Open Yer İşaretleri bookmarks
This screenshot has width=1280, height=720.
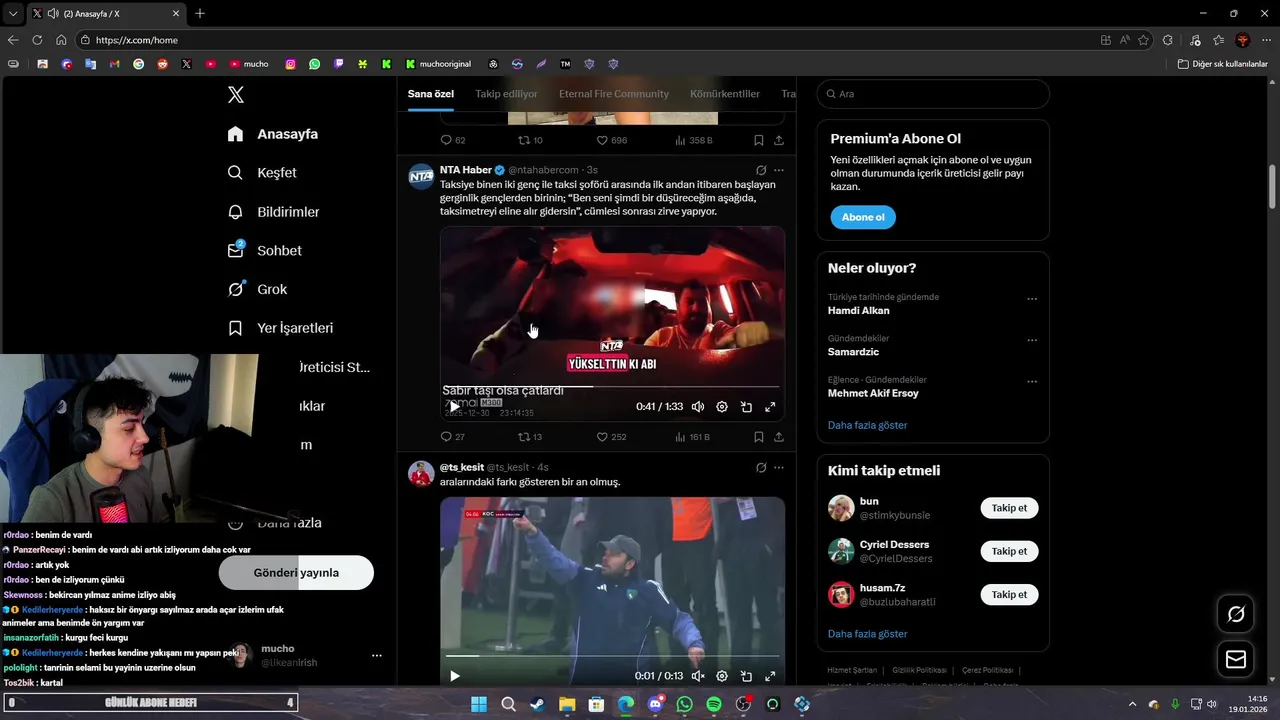(x=280, y=328)
